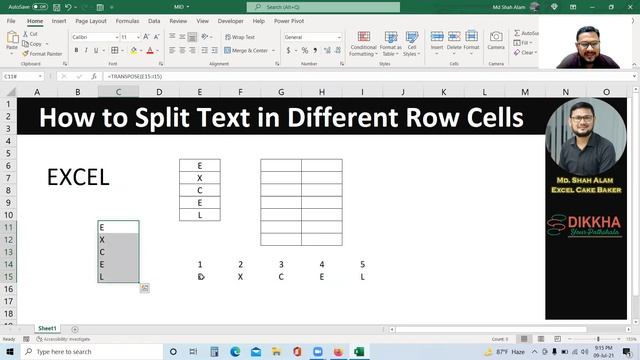The image size is (640, 360).
Task: Click the AutoSum sigma icon
Action: 517,33
